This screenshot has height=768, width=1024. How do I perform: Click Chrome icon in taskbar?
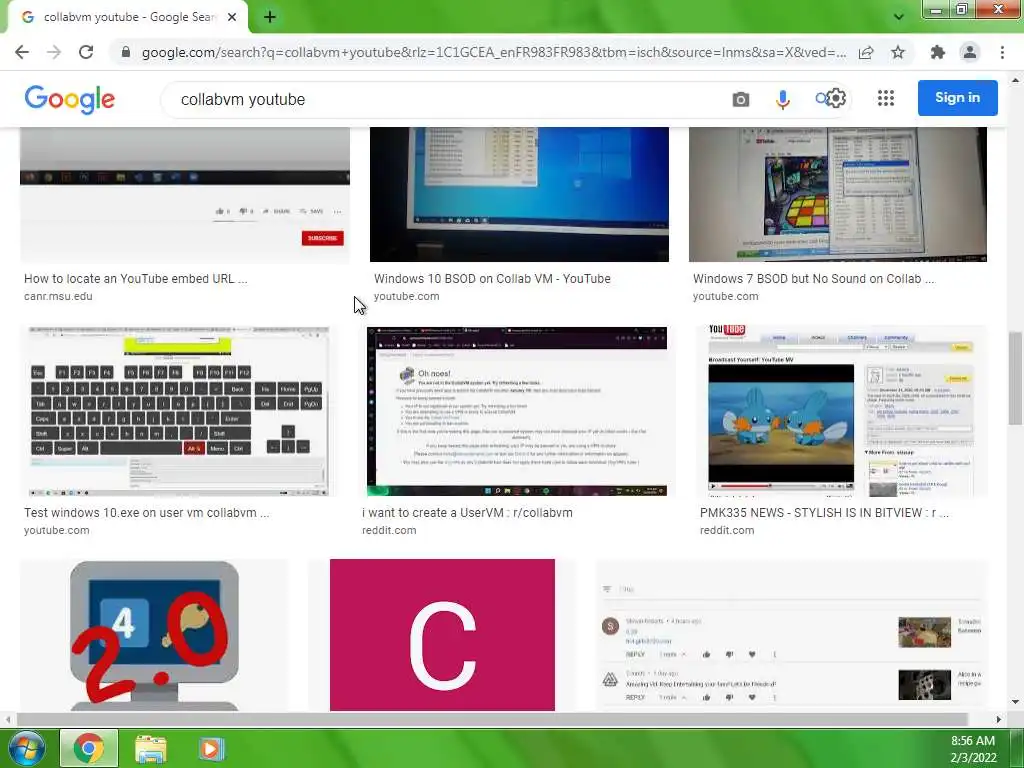(89, 748)
